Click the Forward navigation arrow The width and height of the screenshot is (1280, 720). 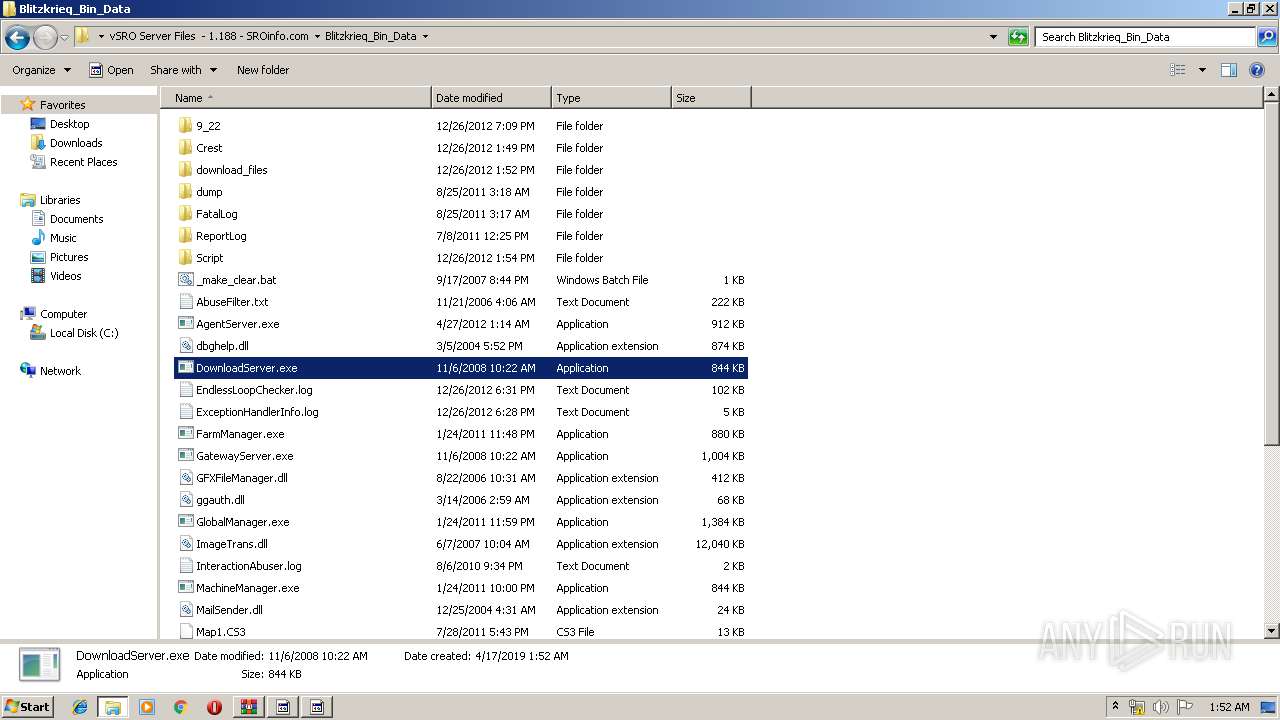(x=45, y=38)
